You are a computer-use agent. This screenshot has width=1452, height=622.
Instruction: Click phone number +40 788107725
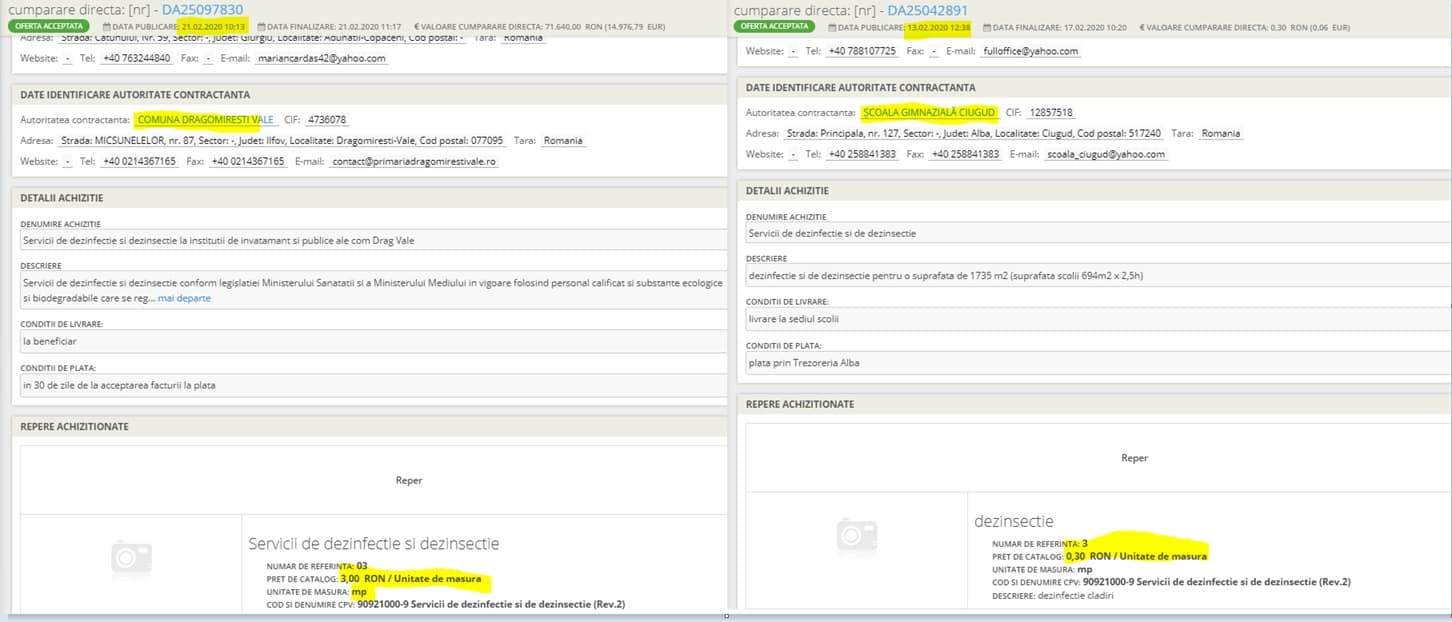861,51
